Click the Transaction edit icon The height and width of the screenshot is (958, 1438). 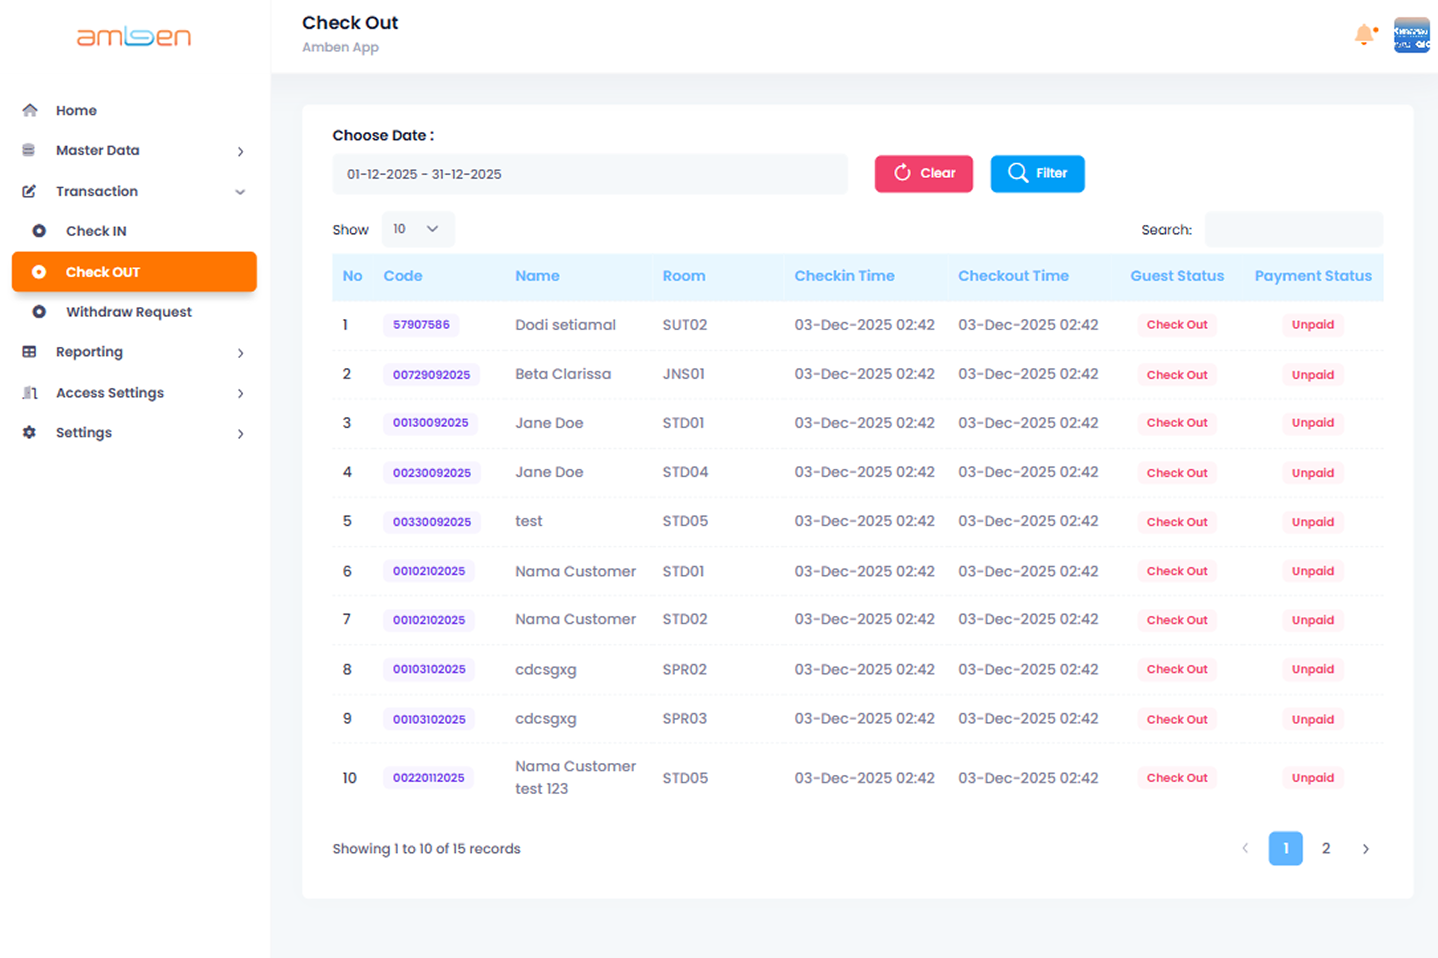coord(29,191)
